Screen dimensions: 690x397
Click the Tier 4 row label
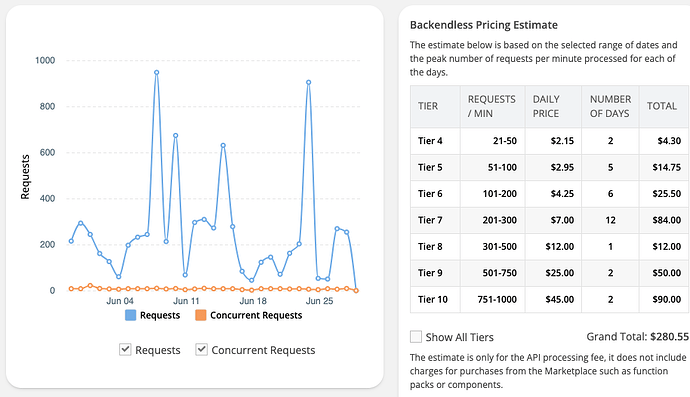click(x=430, y=141)
